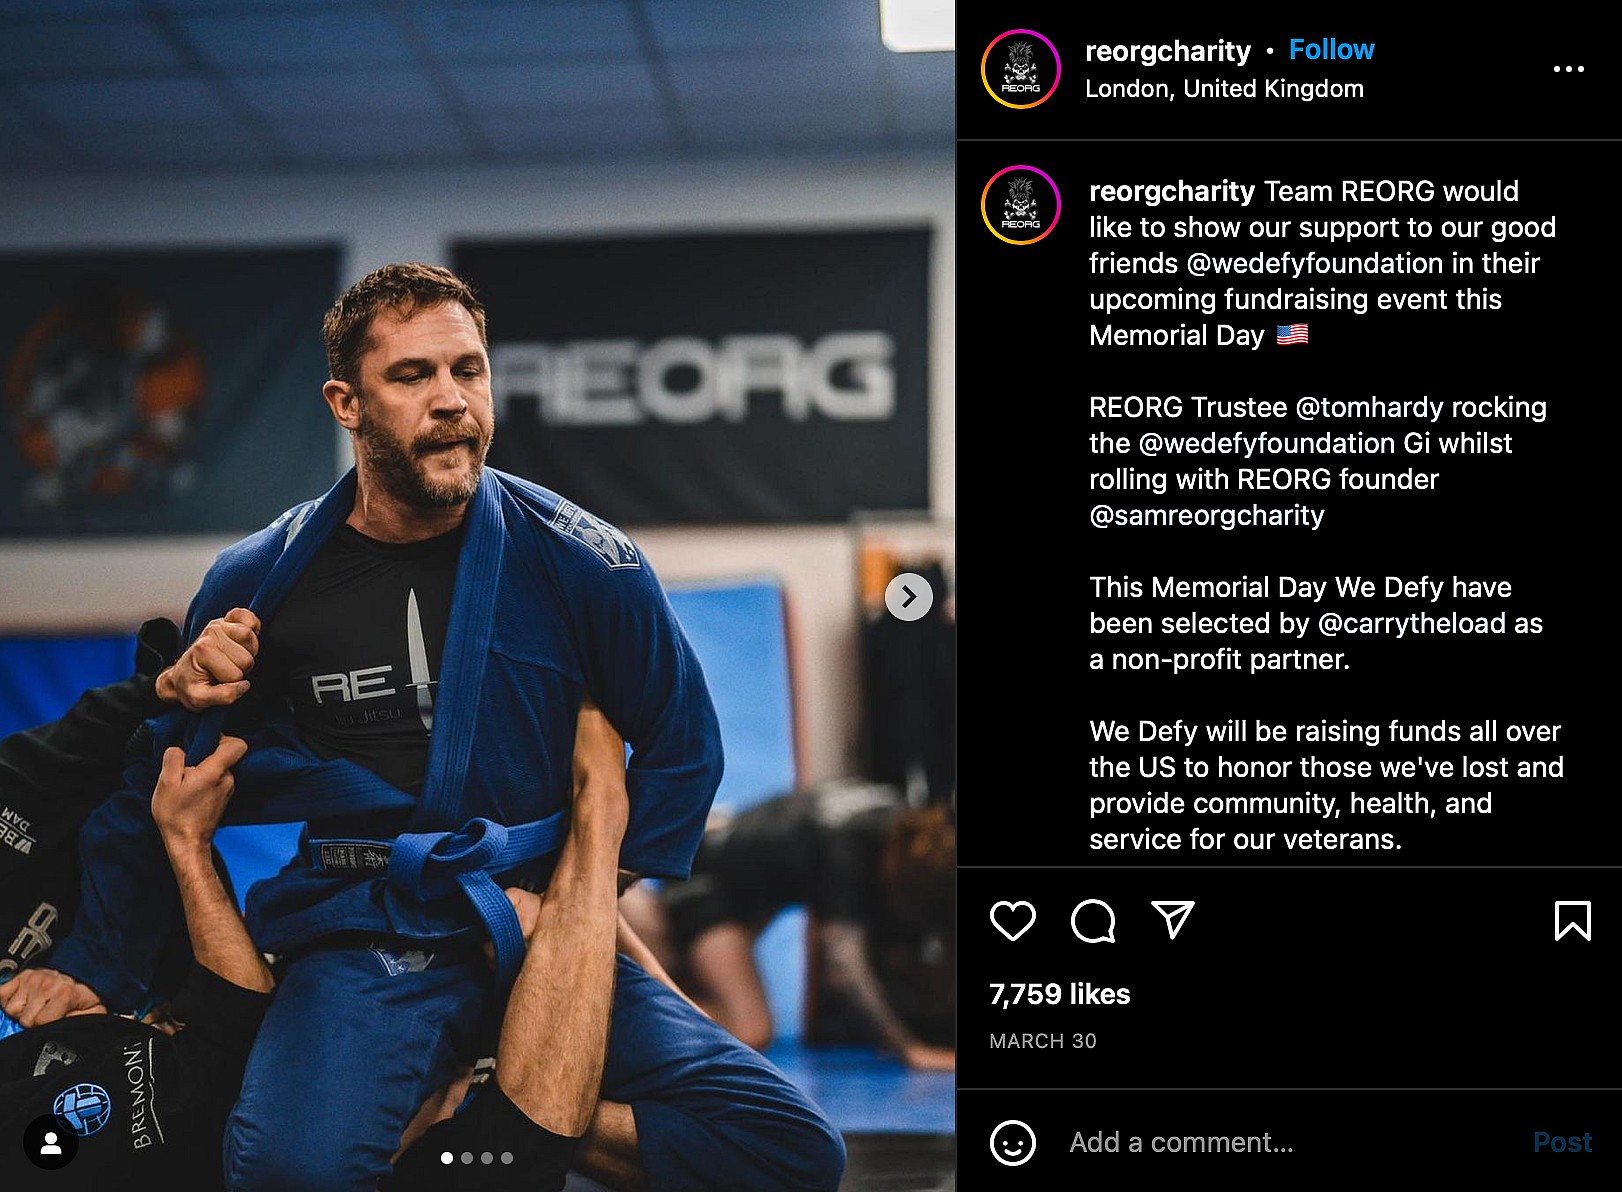Focus the Add a comment field

1290,1142
